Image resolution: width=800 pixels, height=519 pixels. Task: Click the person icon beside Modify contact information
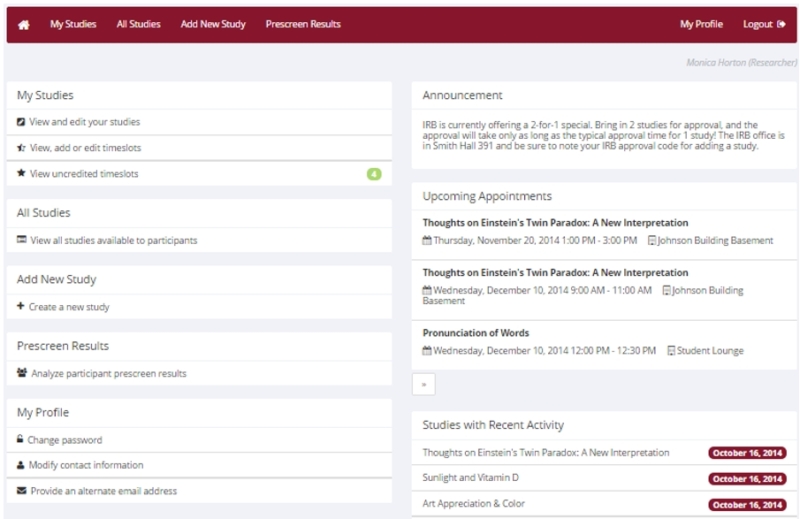click(x=21, y=465)
